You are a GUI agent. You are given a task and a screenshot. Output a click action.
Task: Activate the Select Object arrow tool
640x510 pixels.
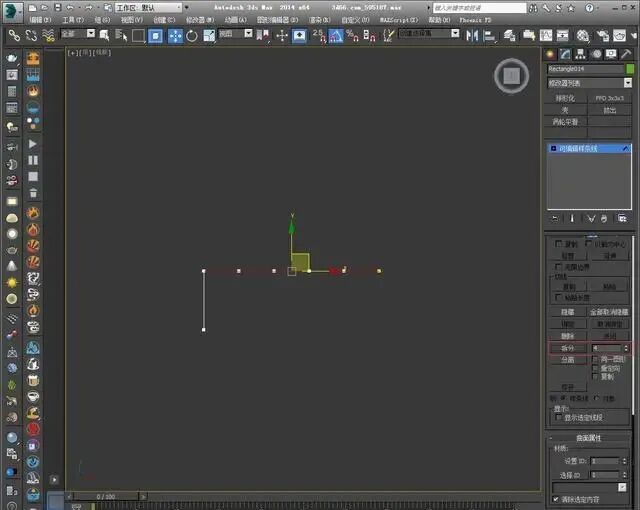click(x=104, y=36)
